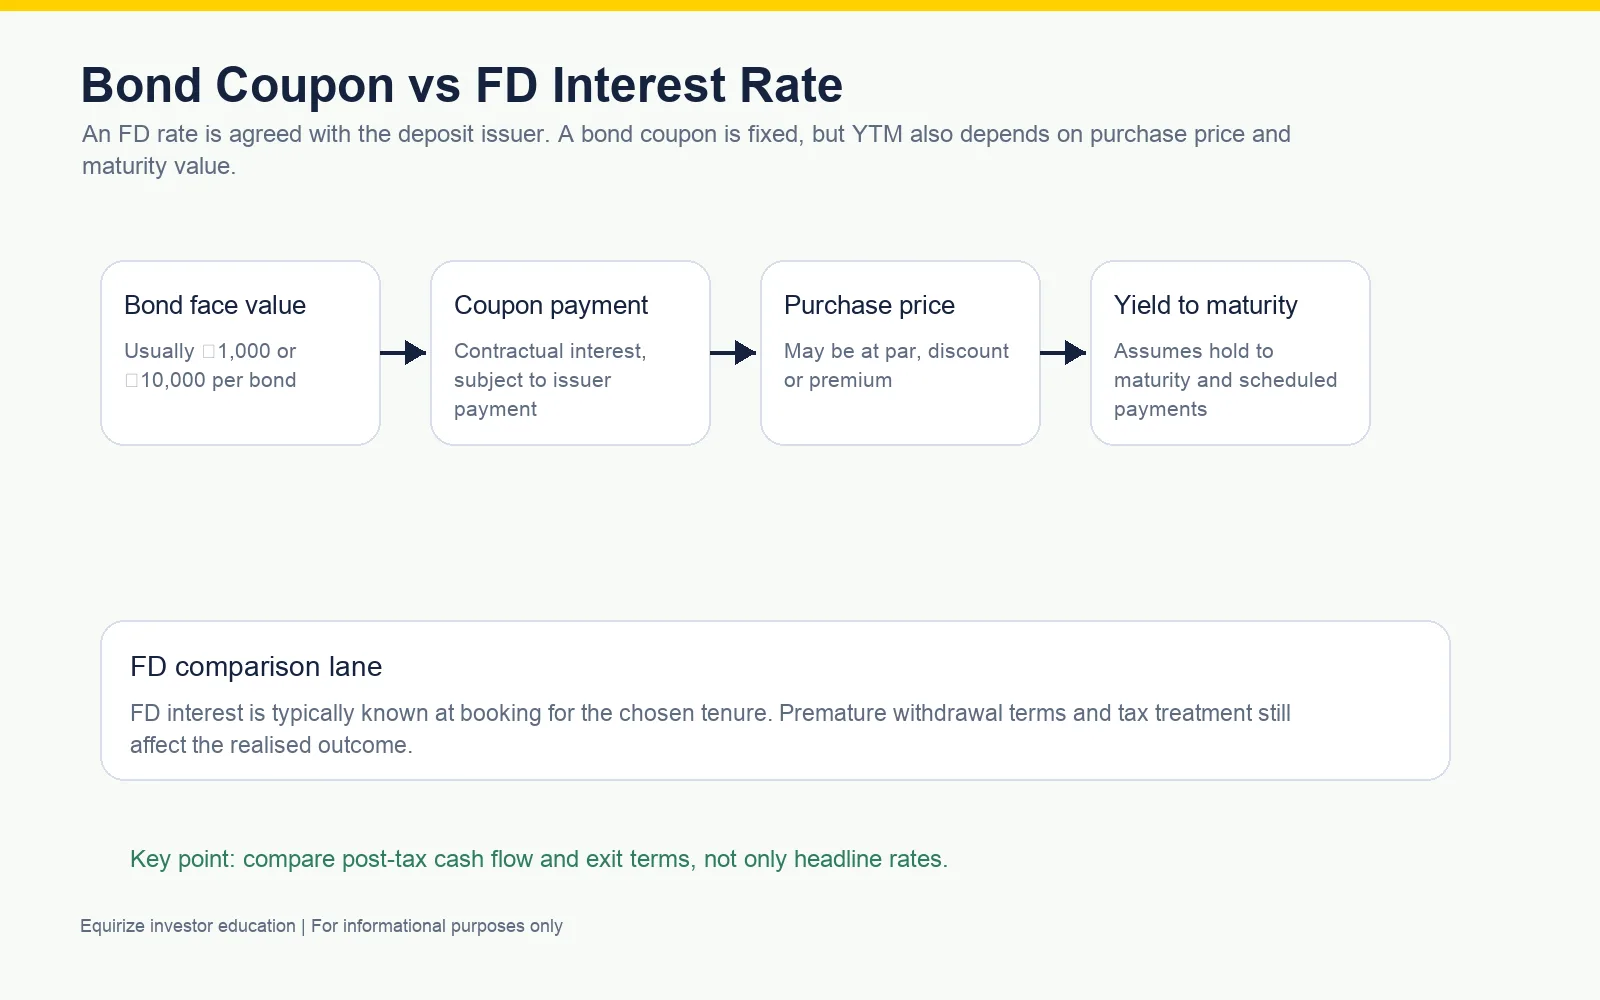Click the Equirize investor education footer
Viewport: 1600px width, 1000px height.
click(321, 926)
